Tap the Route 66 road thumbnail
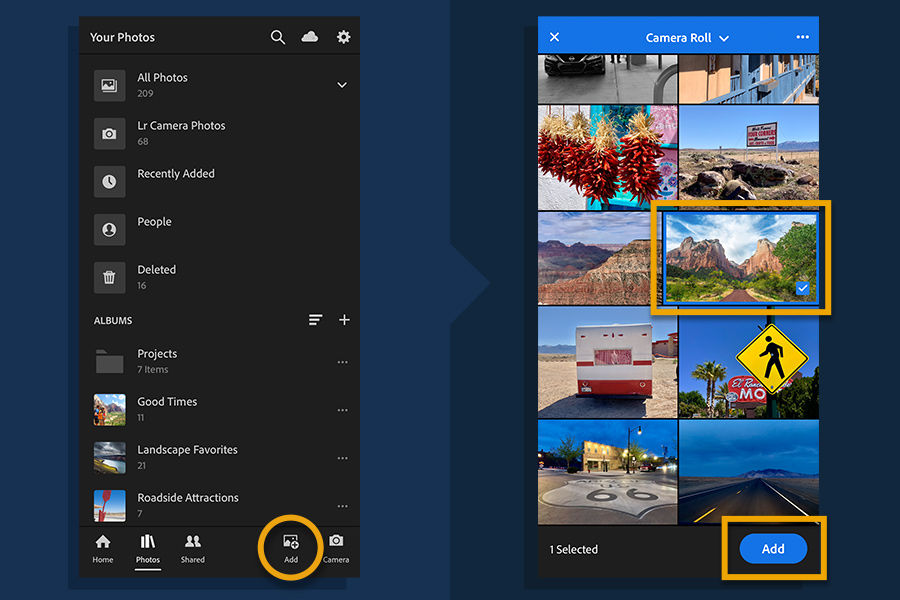Viewport: 900px width, 600px height. [607, 470]
